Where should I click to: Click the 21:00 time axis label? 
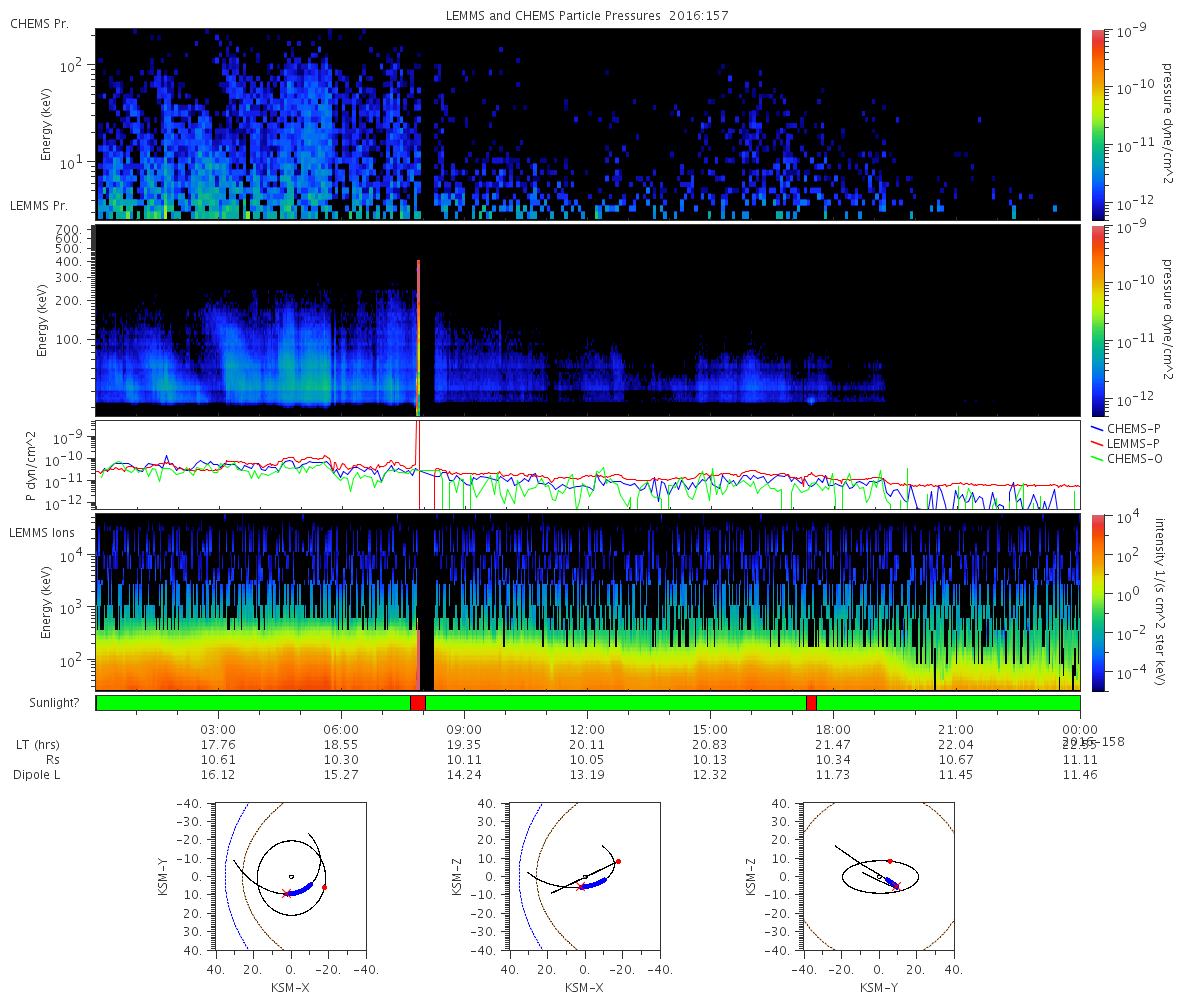click(x=957, y=730)
